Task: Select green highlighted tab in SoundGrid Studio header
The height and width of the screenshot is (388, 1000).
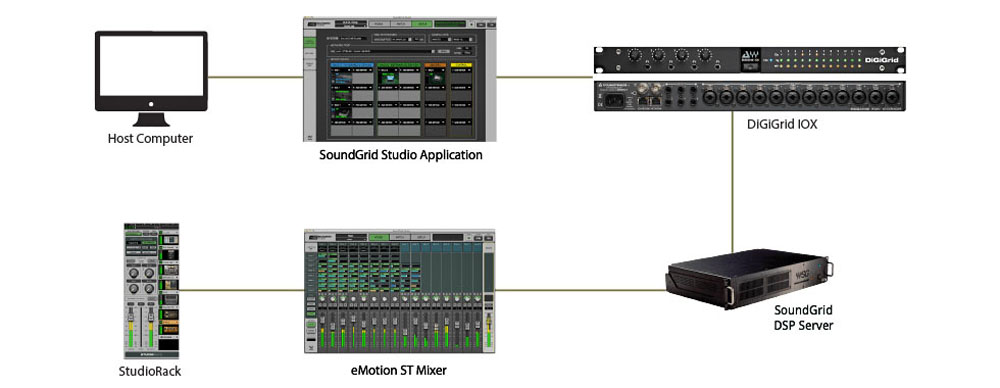Action: (x=422, y=24)
